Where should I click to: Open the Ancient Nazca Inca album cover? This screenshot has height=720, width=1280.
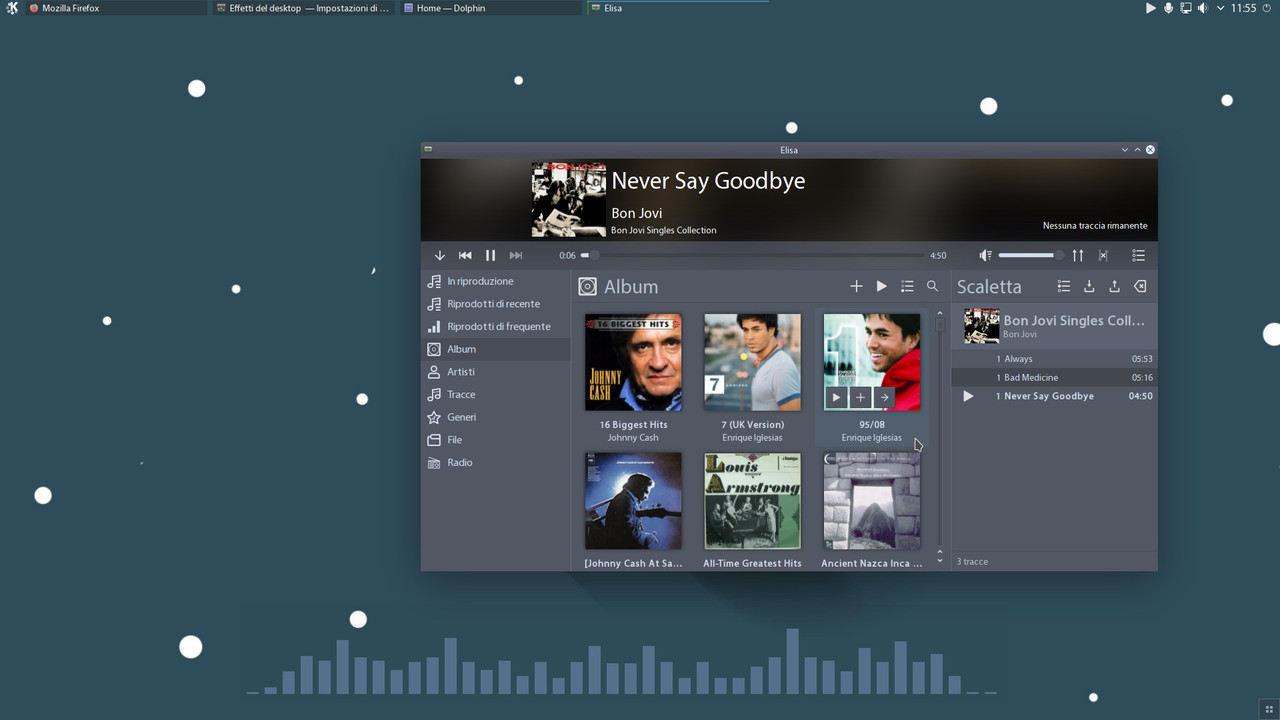tap(872, 501)
